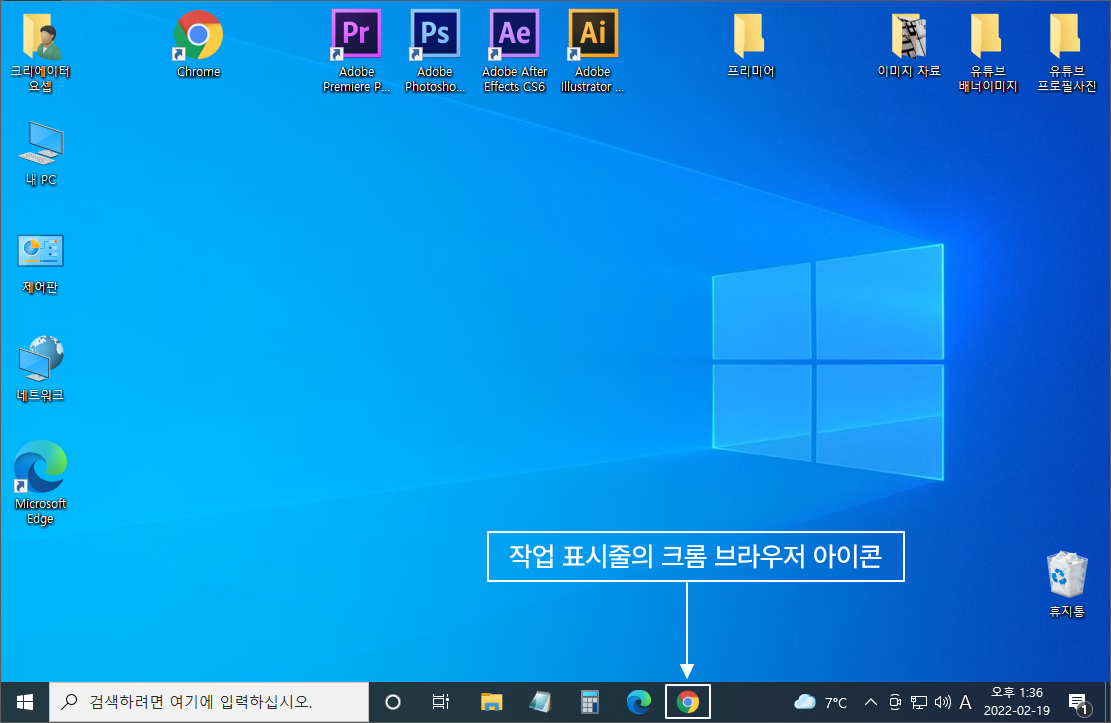Open the Windows Start menu
Image resolution: width=1111 pixels, height=723 pixels.
(x=25, y=702)
